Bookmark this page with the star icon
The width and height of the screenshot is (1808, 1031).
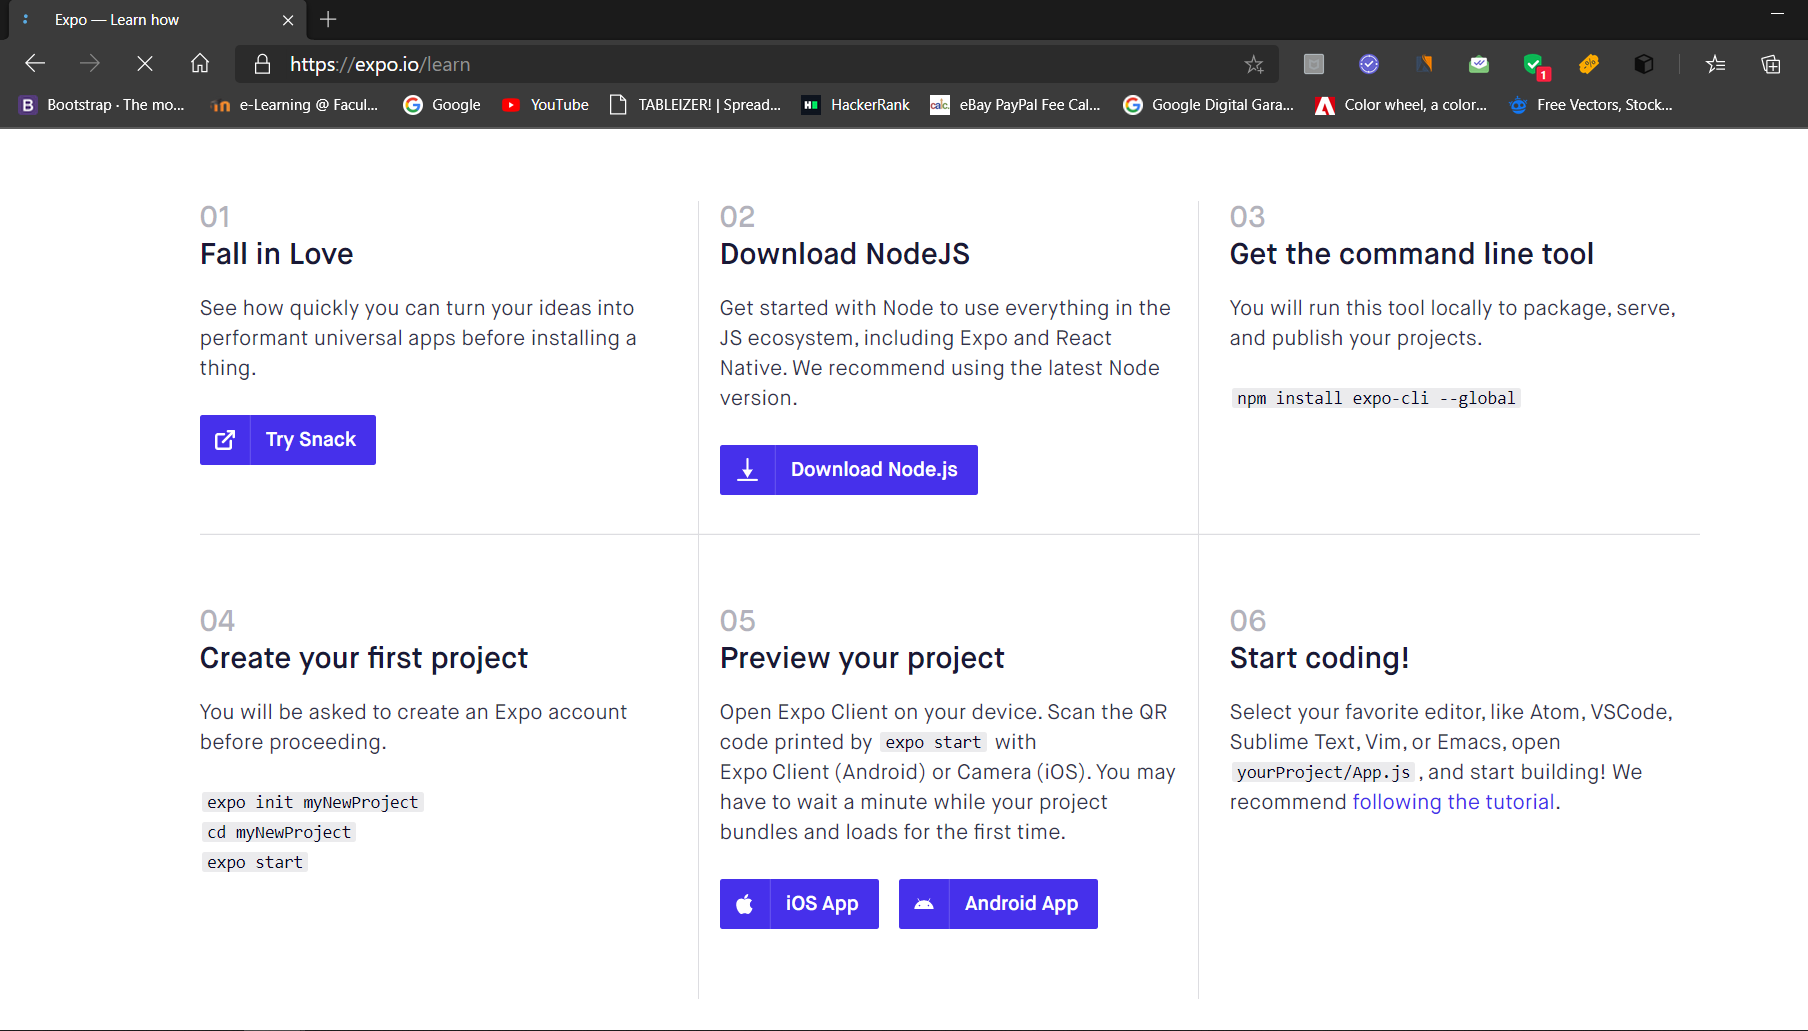pyautogui.click(x=1254, y=65)
